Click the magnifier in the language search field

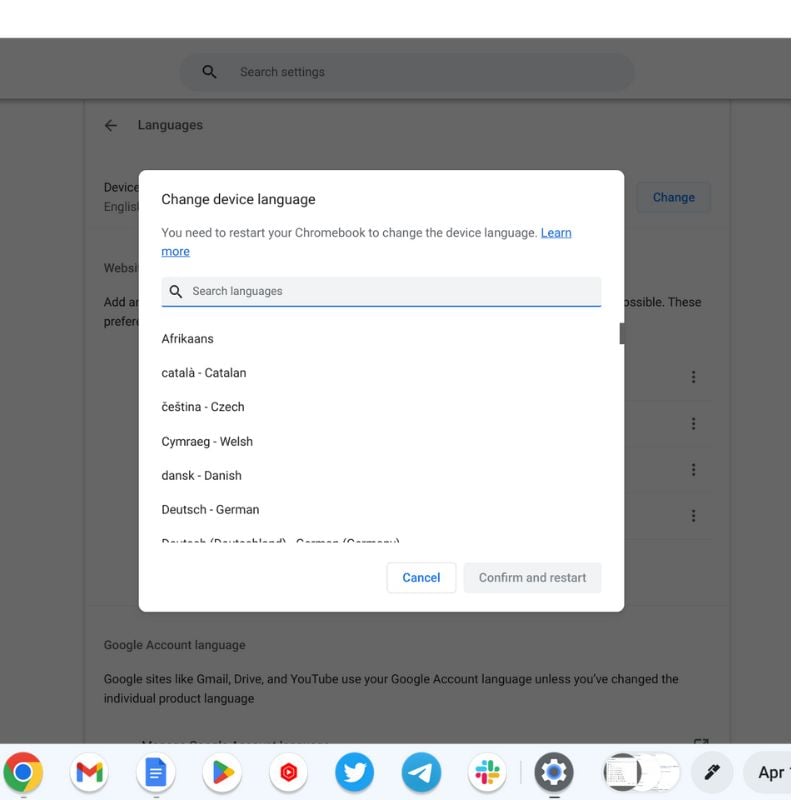point(176,291)
